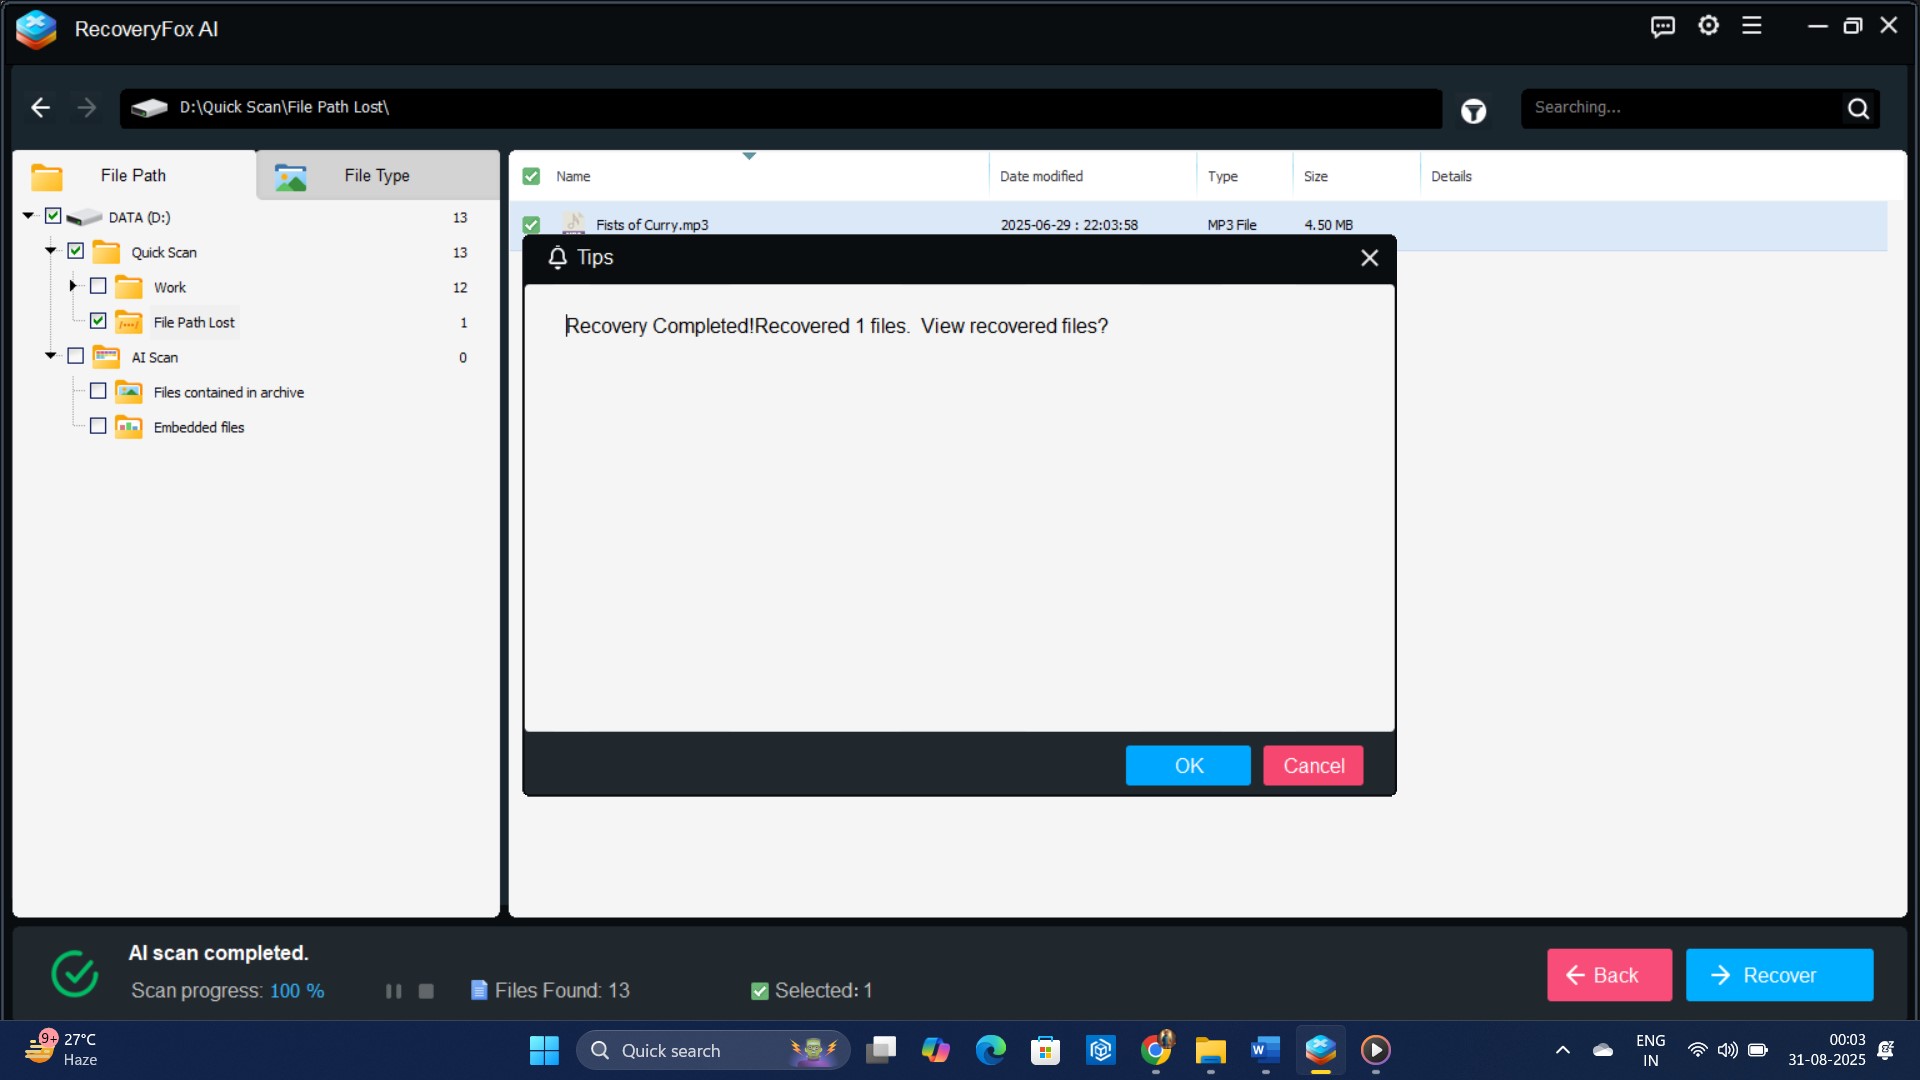Image resolution: width=1920 pixels, height=1080 pixels.
Task: Click the filter funnel icon
Action: (1473, 111)
